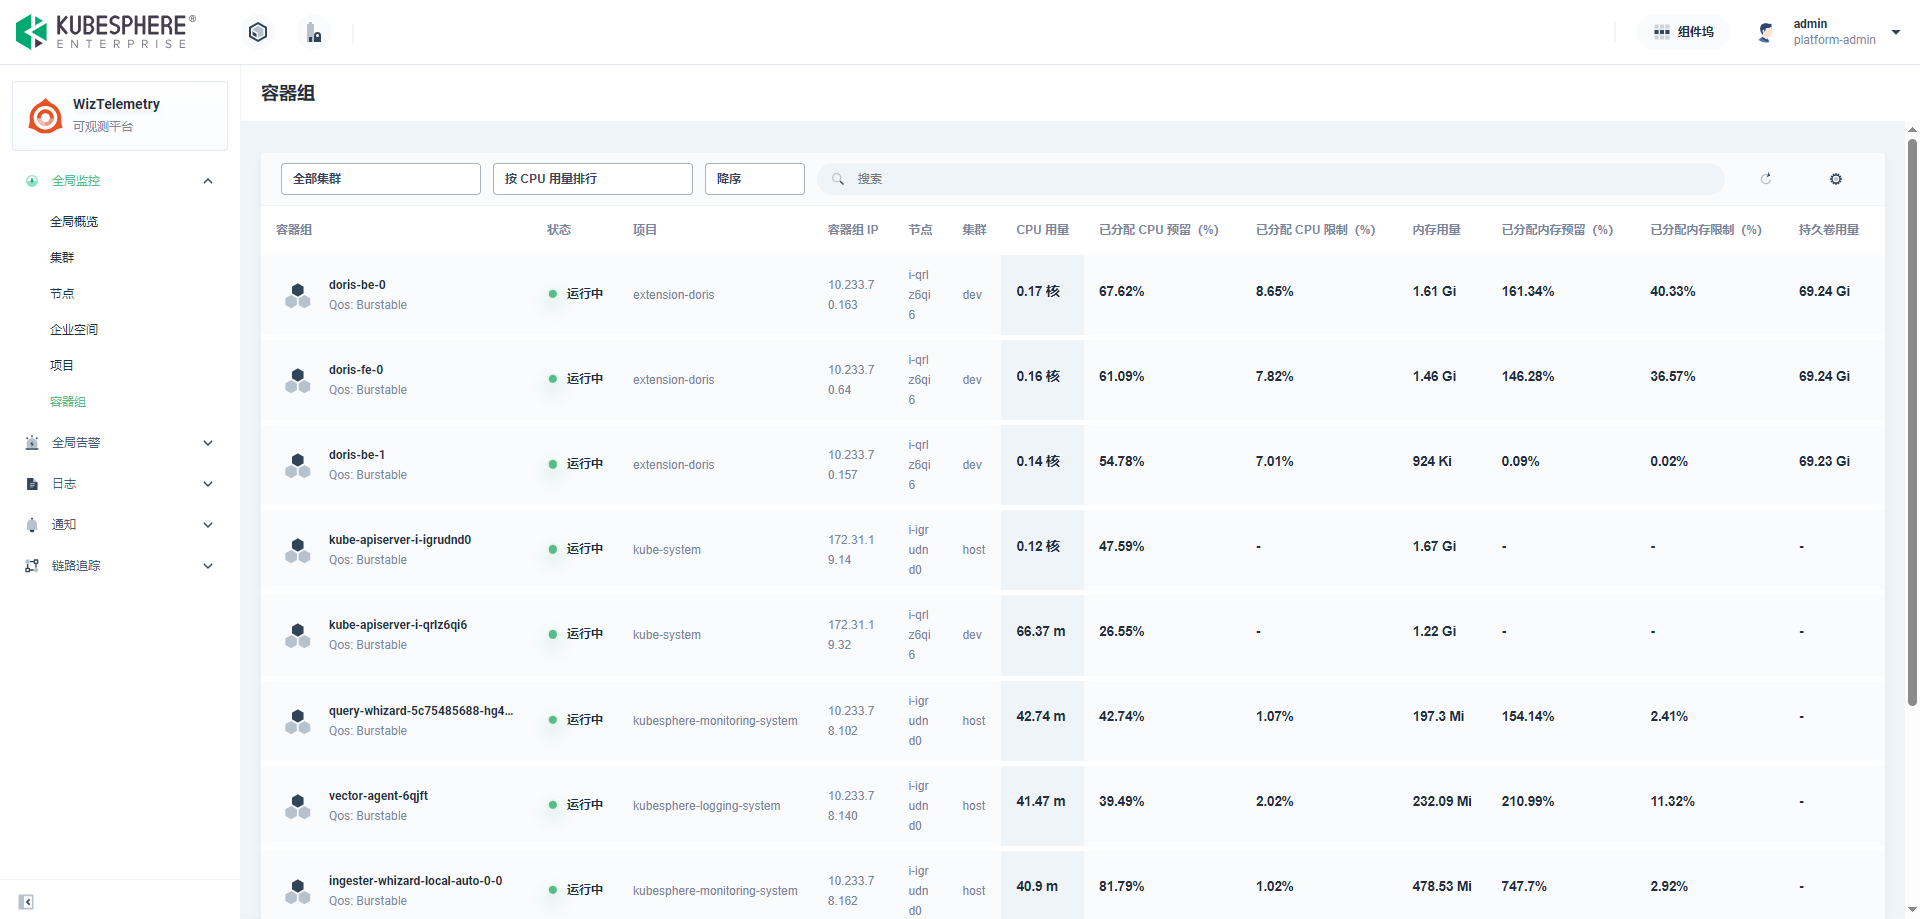Open the 按 CPU 用量排行 sort dropdown
Screen dimensions: 1920x919
click(x=592, y=179)
